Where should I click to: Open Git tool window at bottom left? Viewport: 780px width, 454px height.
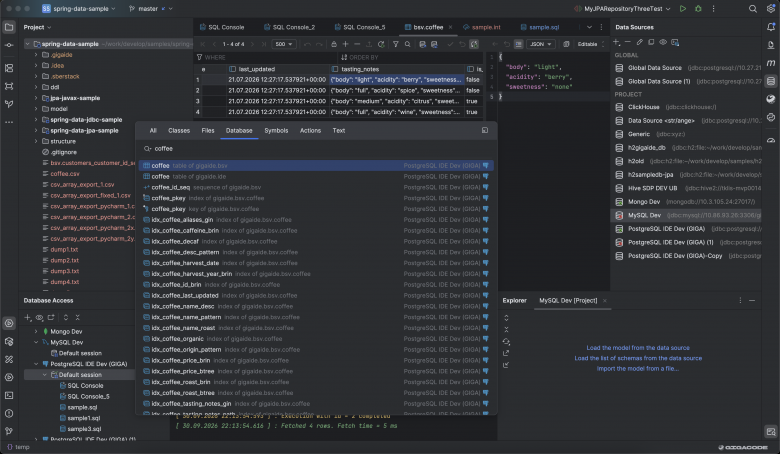pyautogui.click(x=9, y=431)
